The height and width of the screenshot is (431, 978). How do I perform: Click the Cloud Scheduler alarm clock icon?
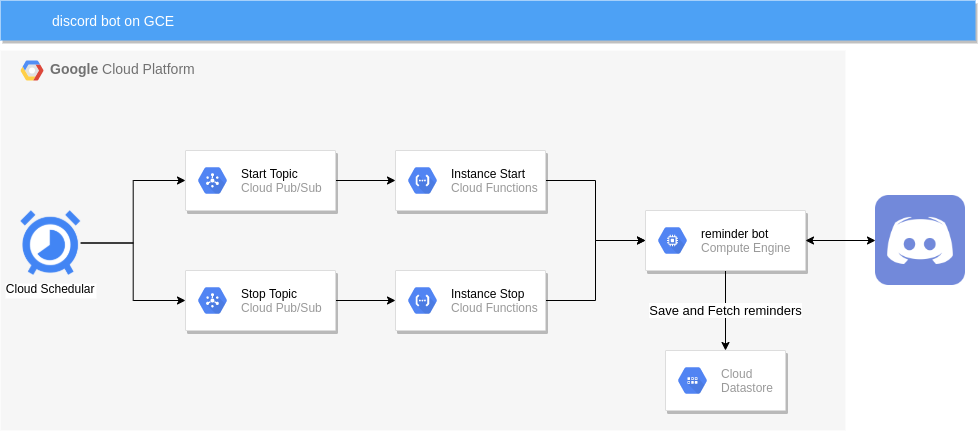click(x=50, y=243)
